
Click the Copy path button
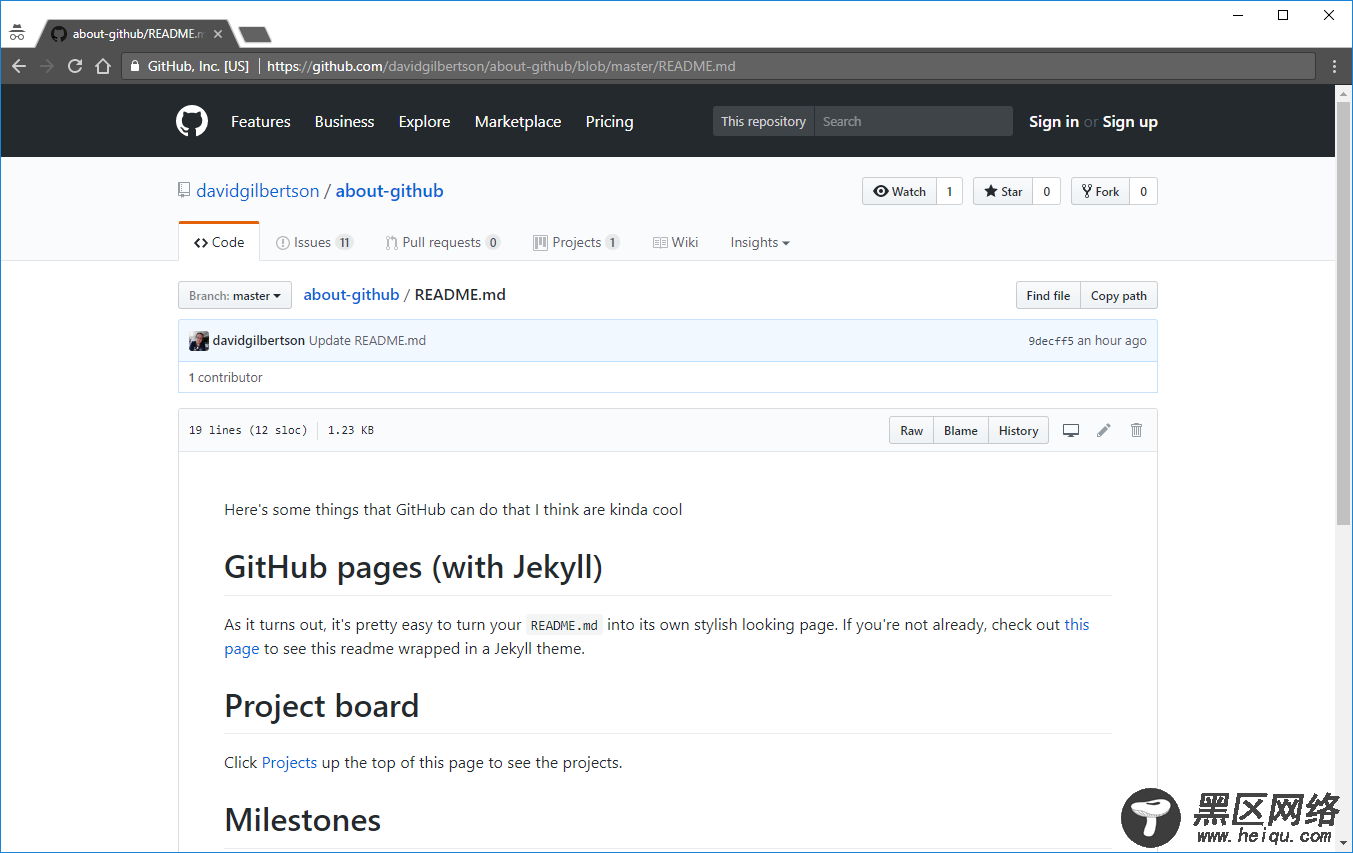click(1119, 295)
